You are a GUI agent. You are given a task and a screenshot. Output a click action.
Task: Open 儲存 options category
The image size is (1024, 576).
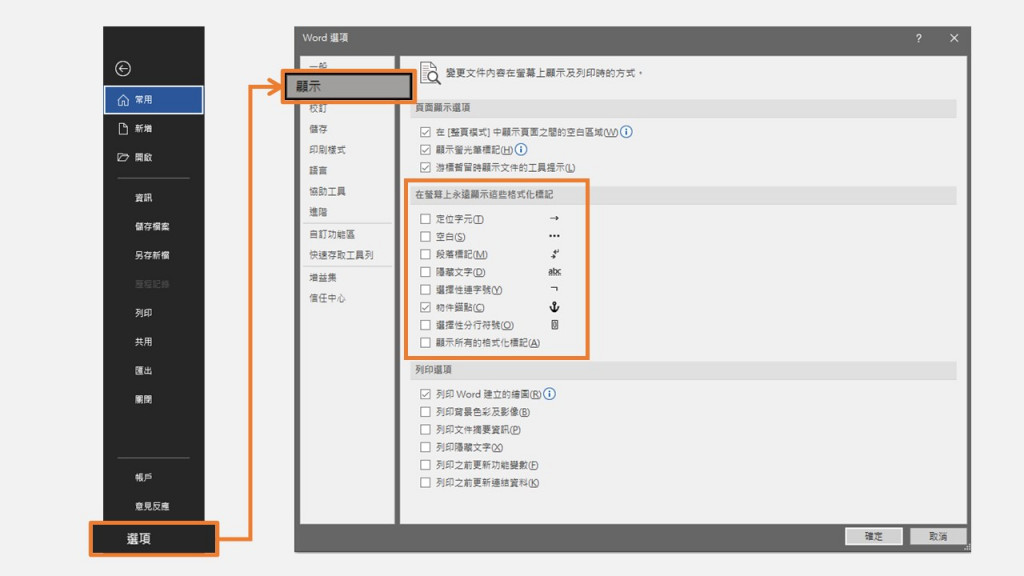click(318, 129)
